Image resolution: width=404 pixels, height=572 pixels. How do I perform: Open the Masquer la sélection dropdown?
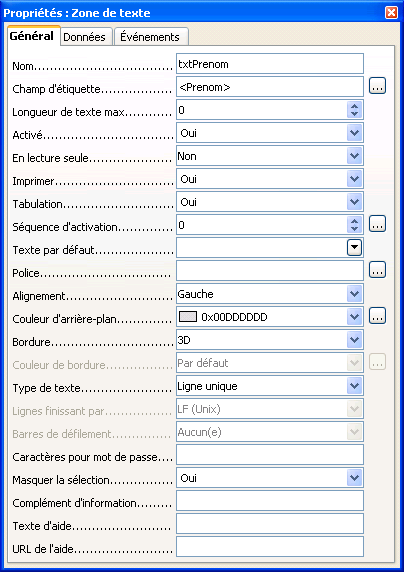point(354,478)
